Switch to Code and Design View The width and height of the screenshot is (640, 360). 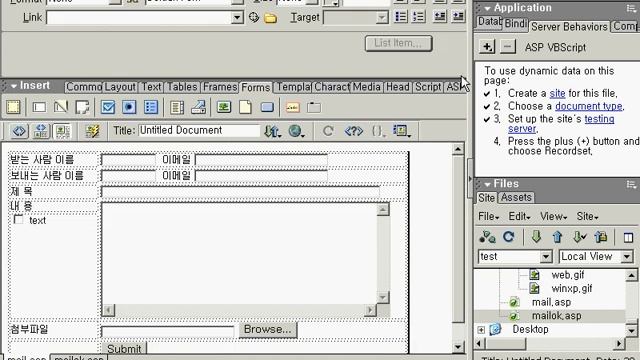[40, 131]
